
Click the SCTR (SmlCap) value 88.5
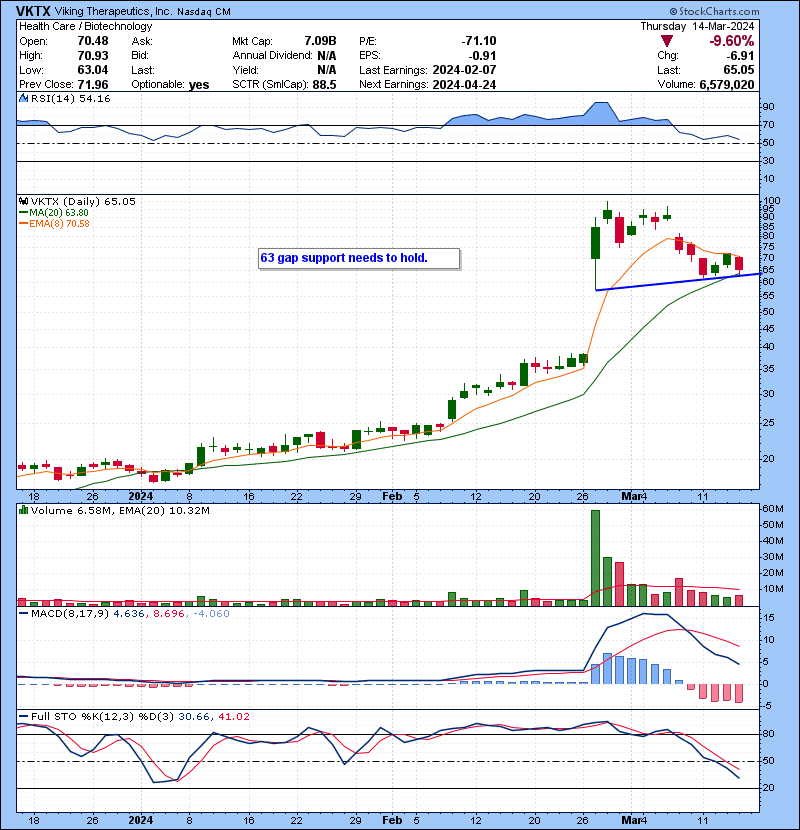coord(325,85)
